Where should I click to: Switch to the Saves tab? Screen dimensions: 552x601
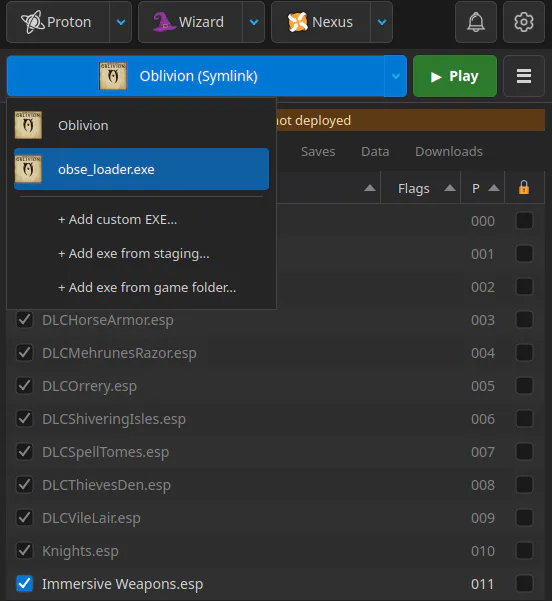[318, 151]
